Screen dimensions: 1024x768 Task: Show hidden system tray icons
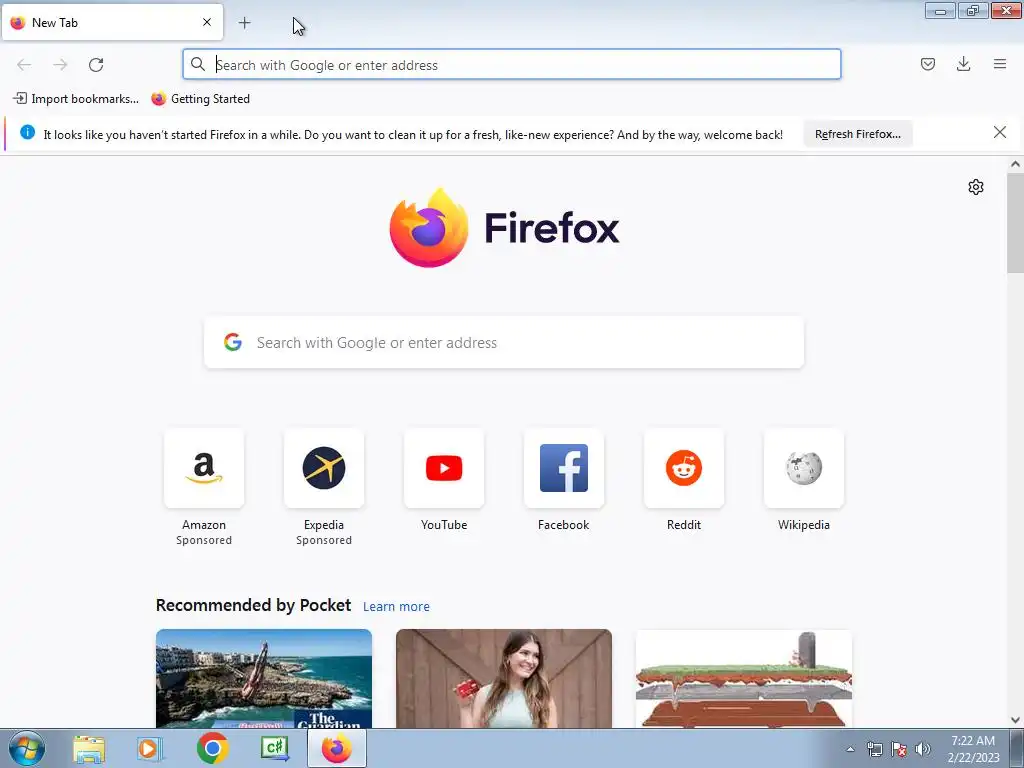pos(850,749)
